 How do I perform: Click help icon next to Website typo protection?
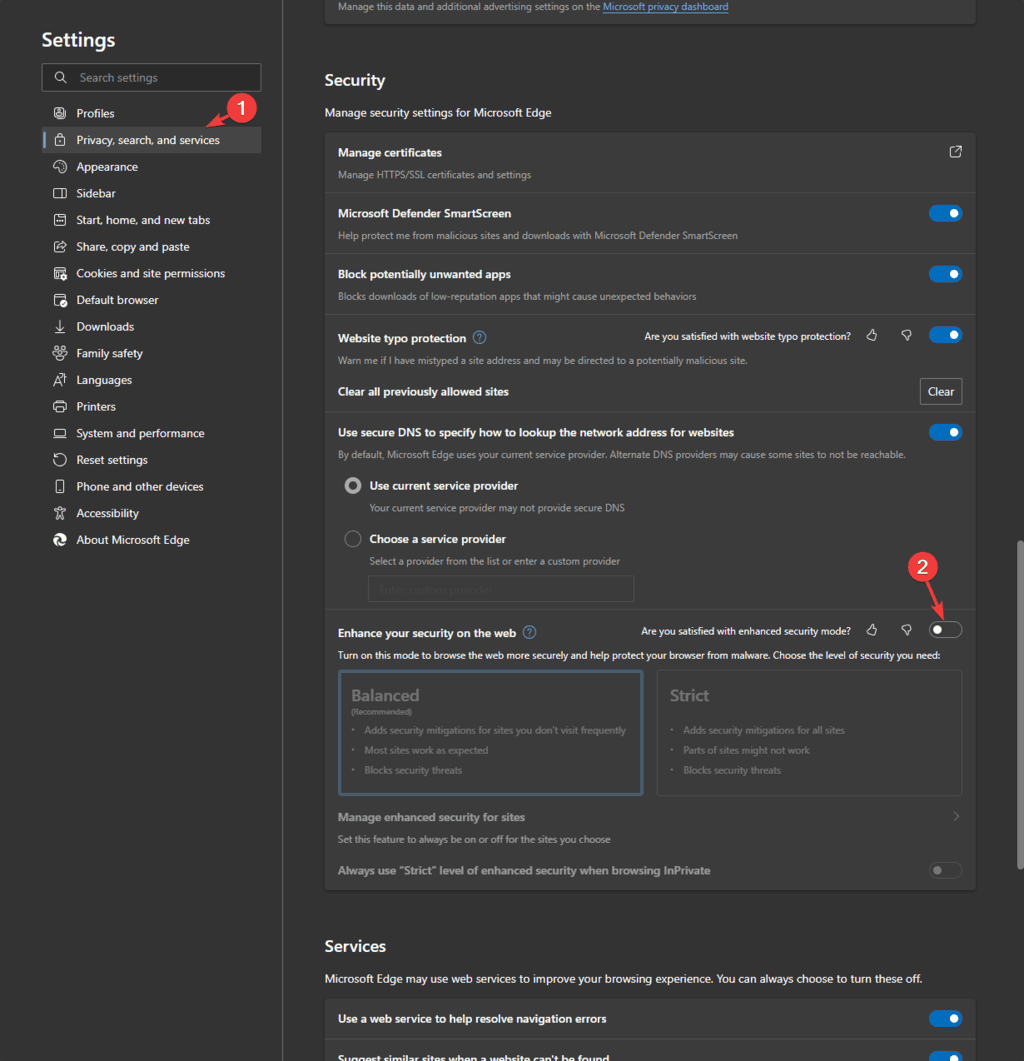tap(480, 338)
